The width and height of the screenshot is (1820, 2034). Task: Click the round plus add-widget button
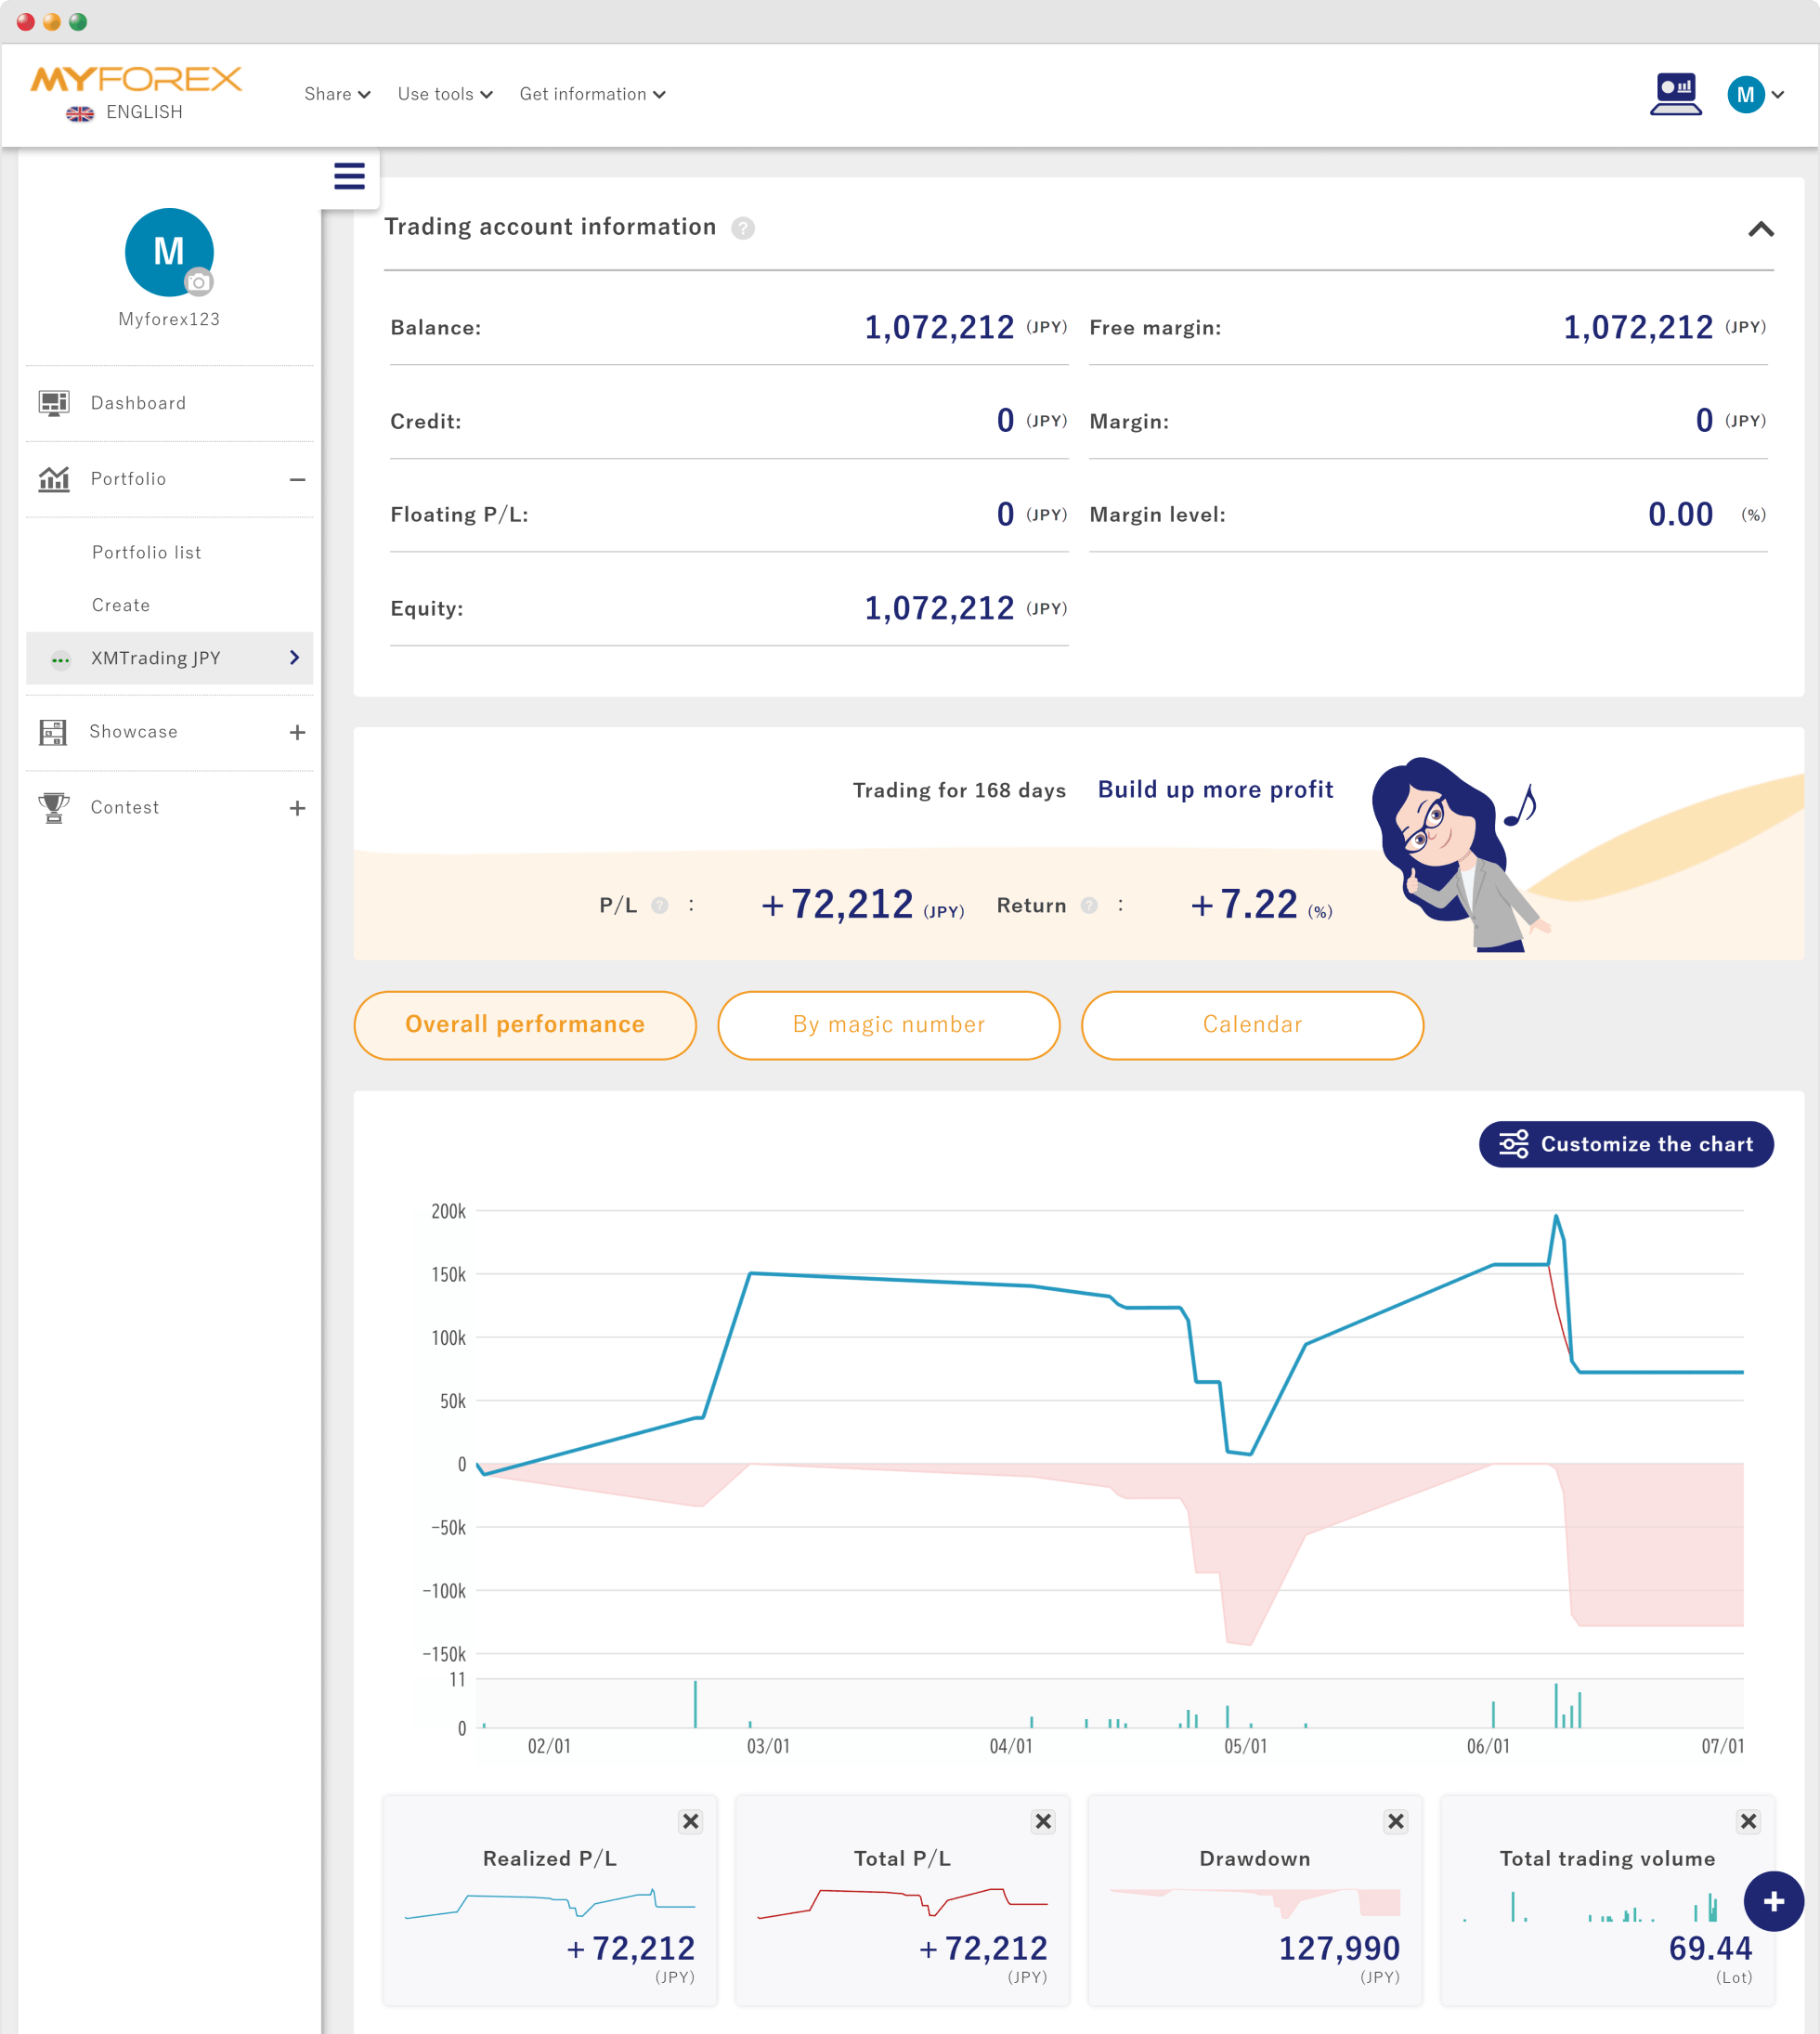point(1773,1901)
